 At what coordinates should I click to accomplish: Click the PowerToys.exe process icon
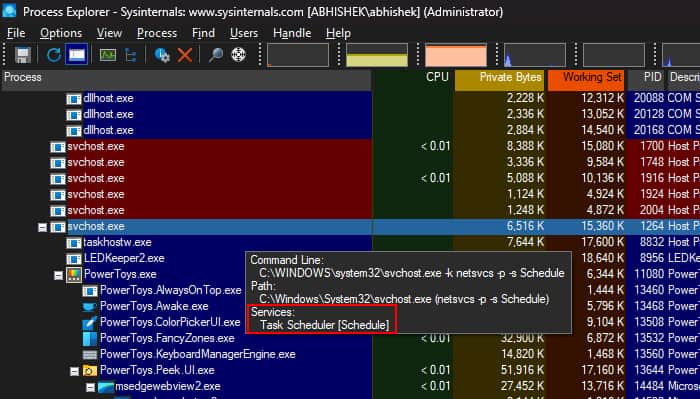(x=74, y=274)
